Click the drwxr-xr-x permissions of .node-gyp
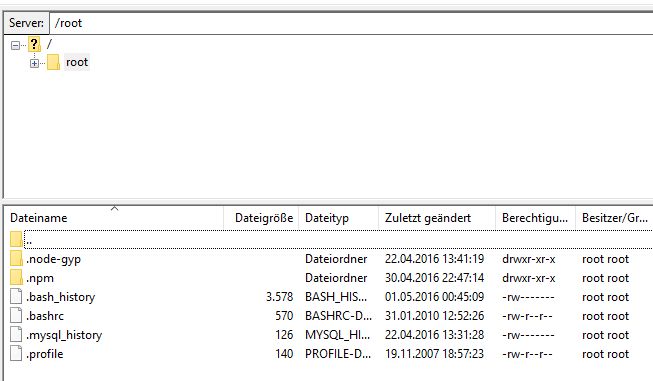 [x=528, y=259]
